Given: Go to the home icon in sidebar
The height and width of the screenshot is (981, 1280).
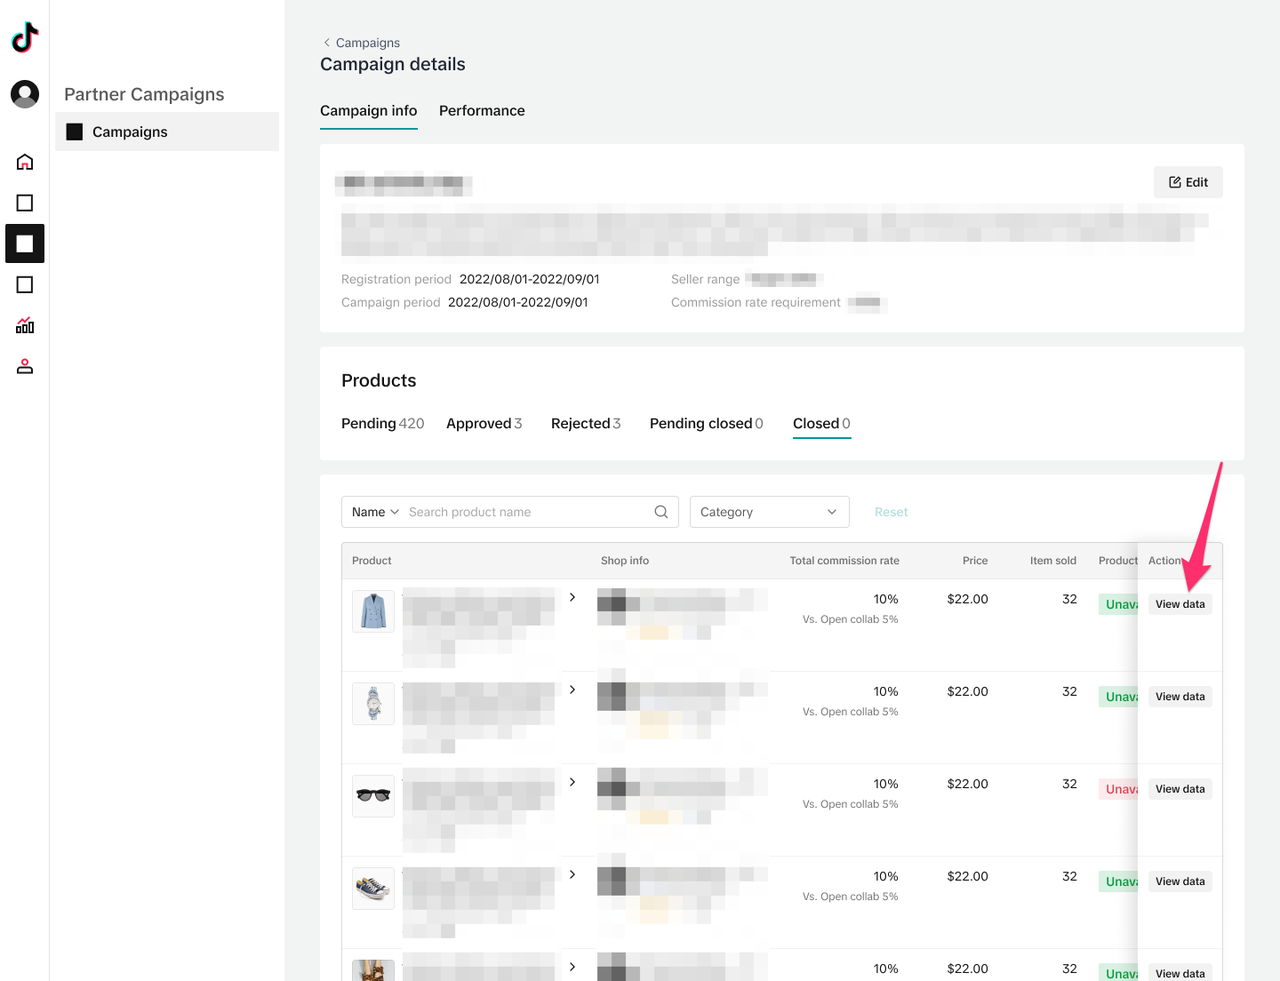Looking at the screenshot, I should (x=25, y=162).
